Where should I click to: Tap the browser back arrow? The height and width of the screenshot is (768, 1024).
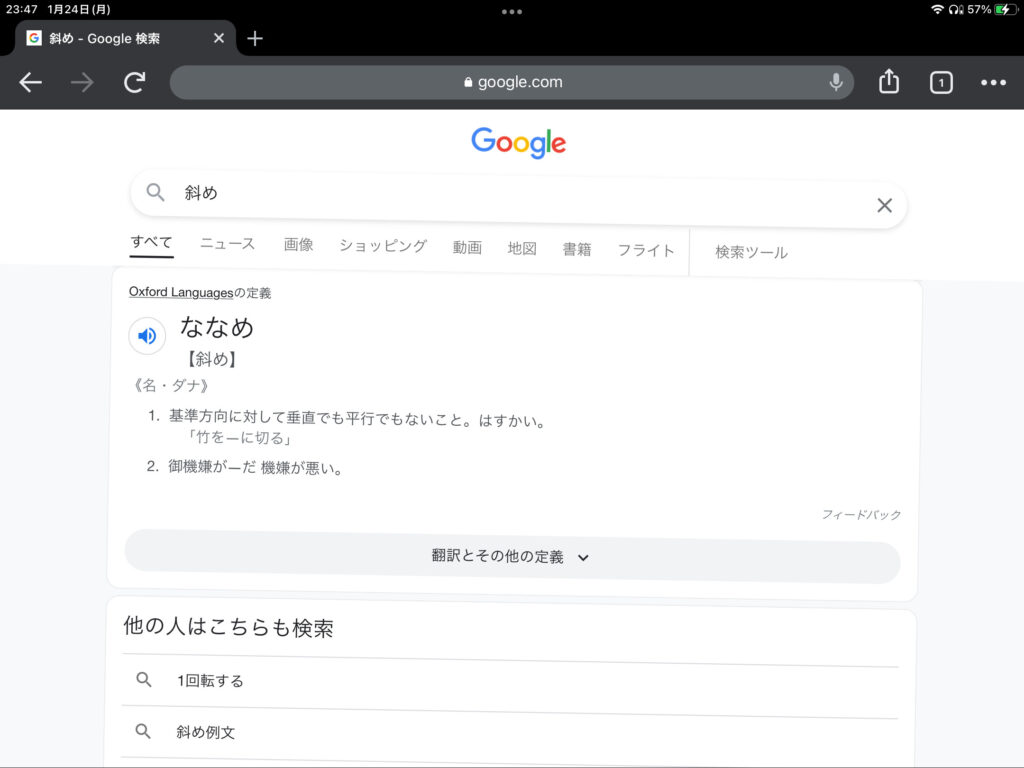pyautogui.click(x=31, y=83)
